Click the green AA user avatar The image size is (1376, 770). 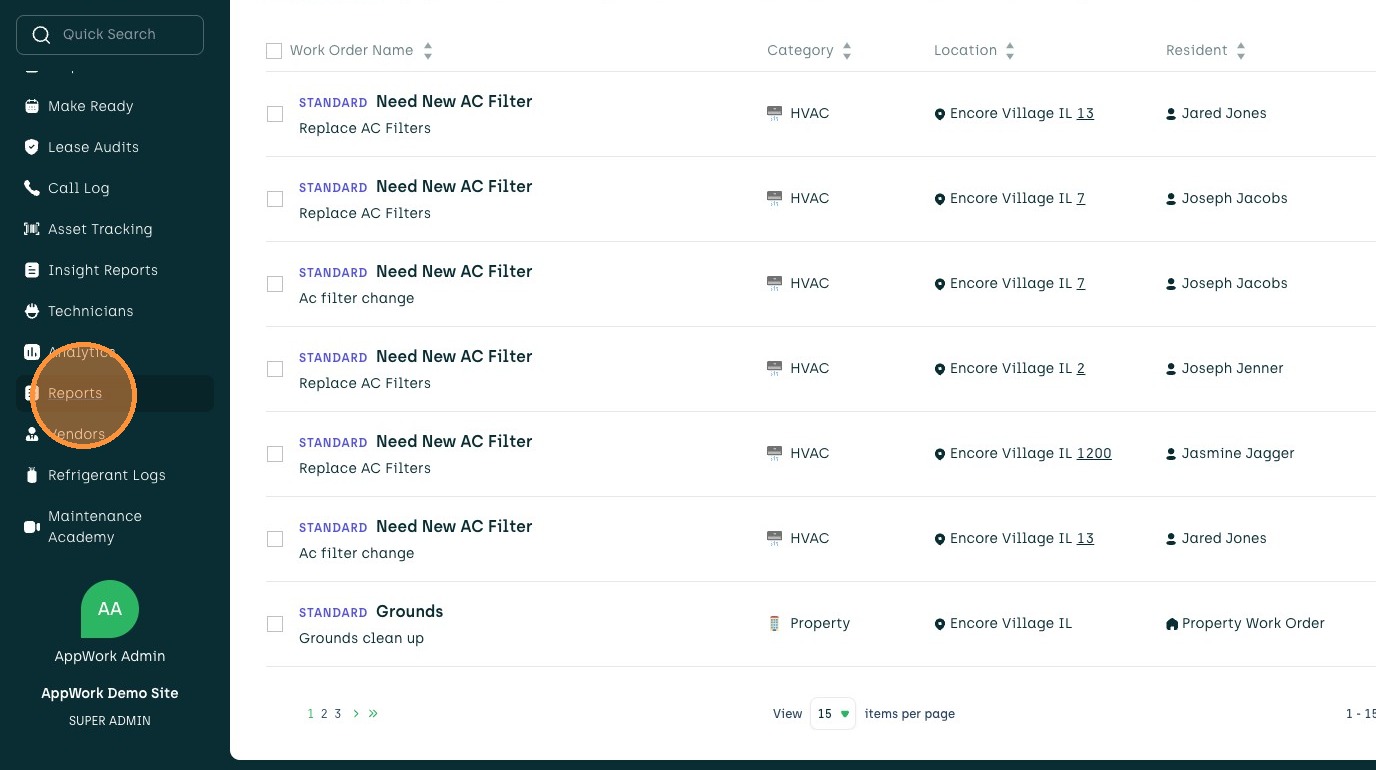coord(110,608)
